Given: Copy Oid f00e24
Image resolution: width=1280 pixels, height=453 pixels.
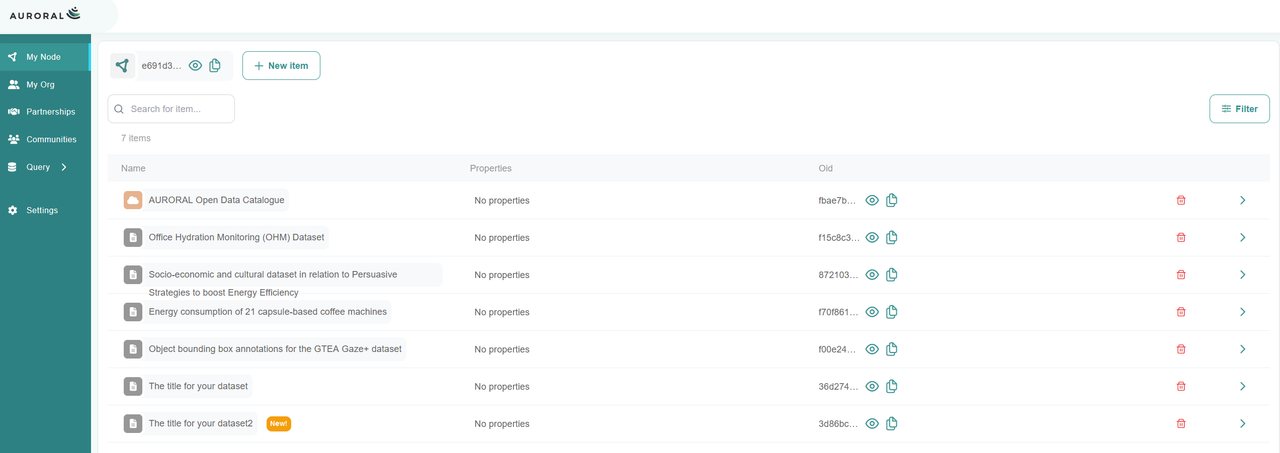Looking at the screenshot, I should click(x=891, y=349).
